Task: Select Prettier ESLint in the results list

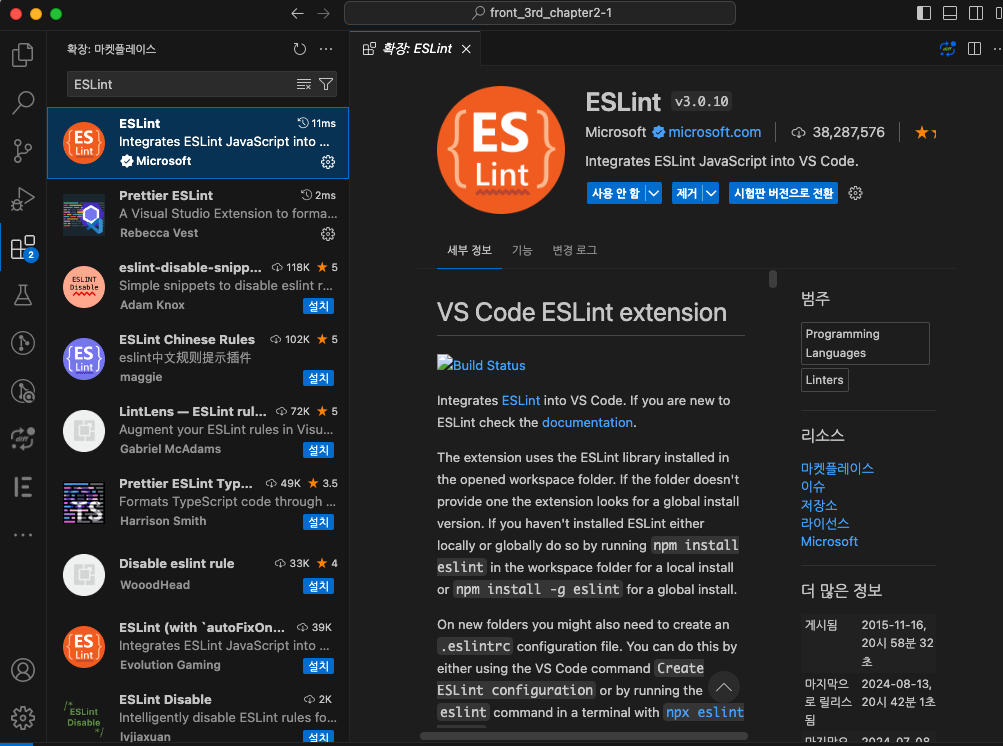Action: pos(198,214)
